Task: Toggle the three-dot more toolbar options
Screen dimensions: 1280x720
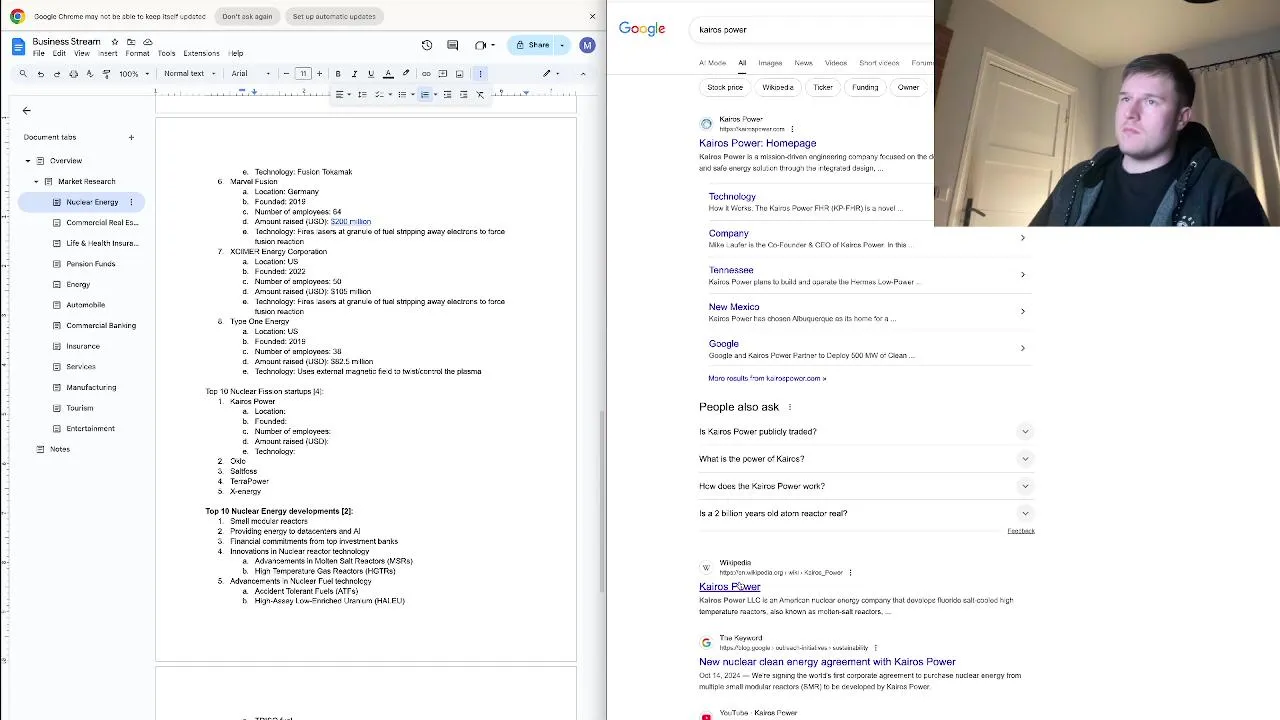Action: pyautogui.click(x=480, y=74)
